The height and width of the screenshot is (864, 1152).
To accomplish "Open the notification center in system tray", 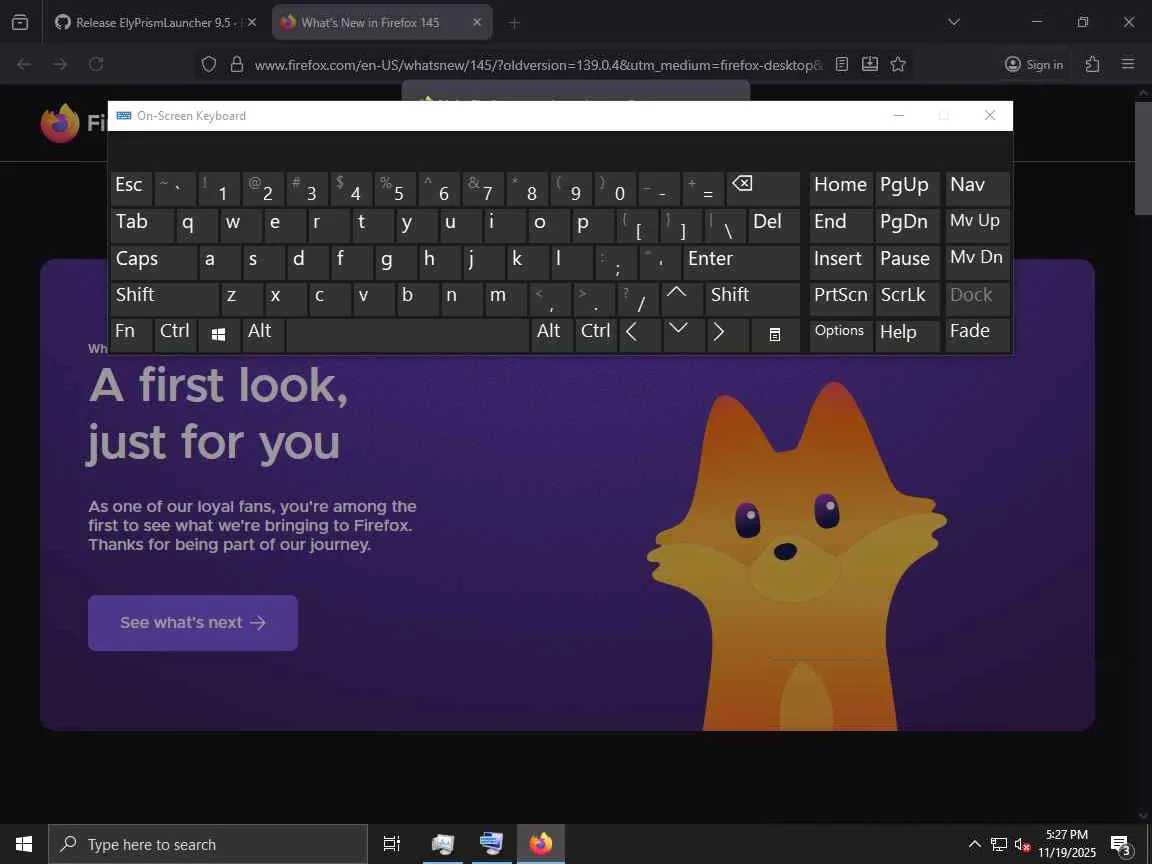I will [1120, 844].
